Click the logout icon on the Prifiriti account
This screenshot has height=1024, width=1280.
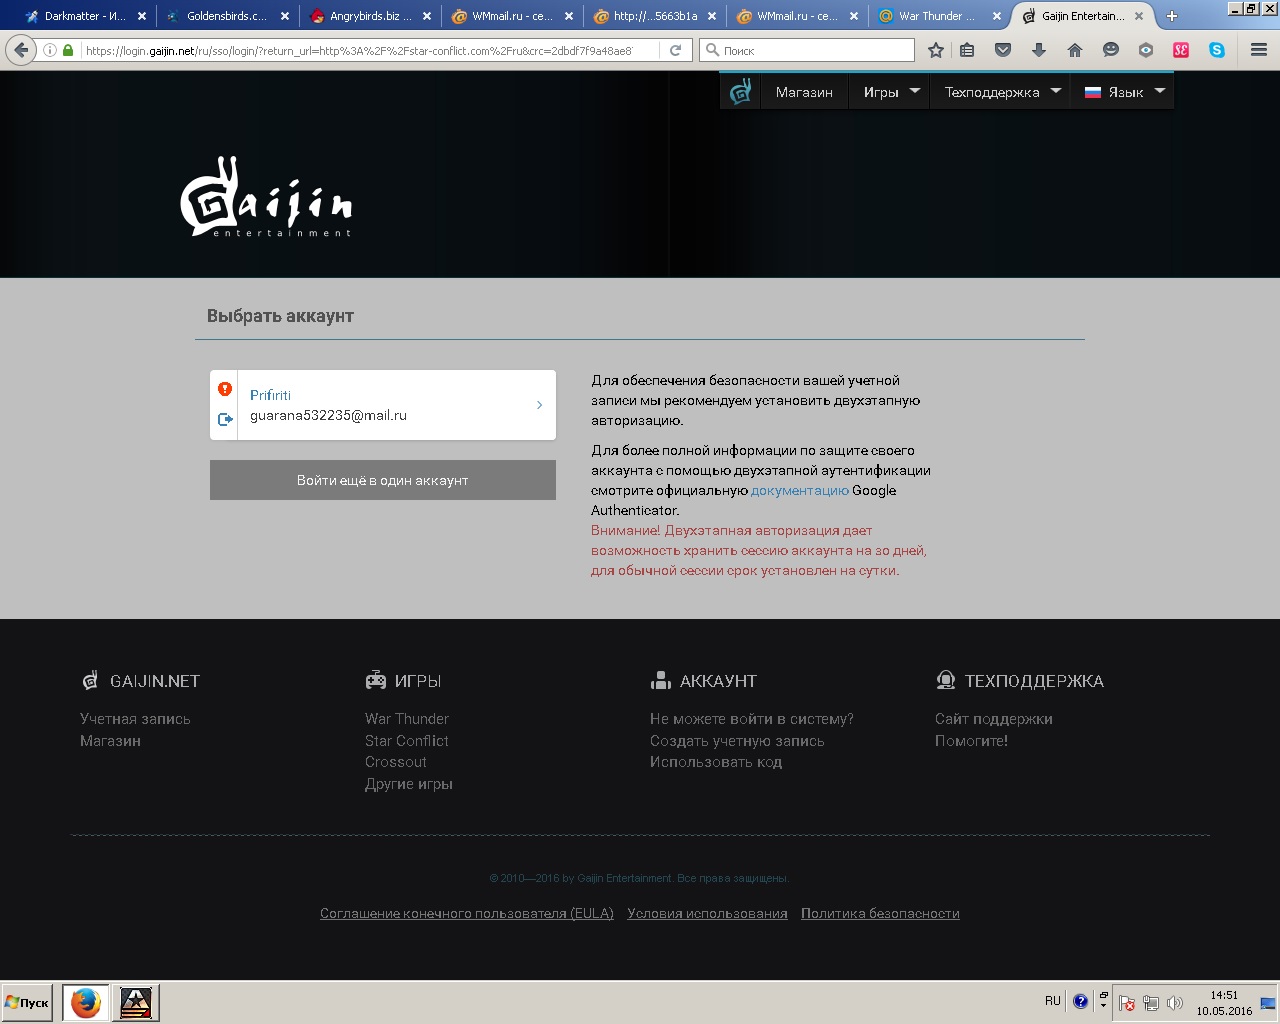pyautogui.click(x=225, y=419)
